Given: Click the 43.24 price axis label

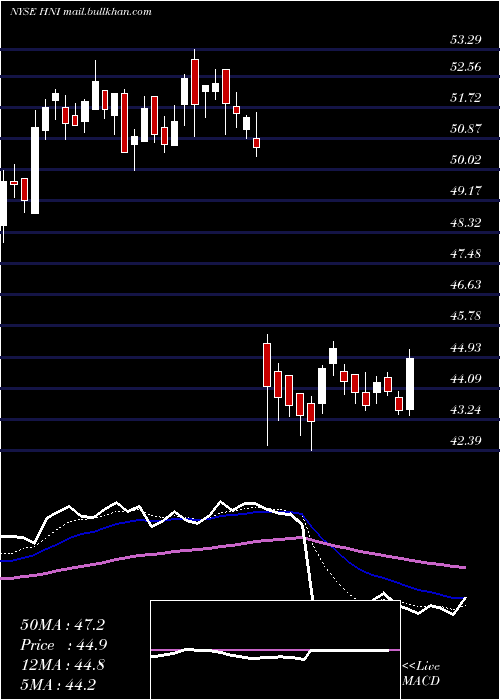Looking at the screenshot, I should 466,410.
